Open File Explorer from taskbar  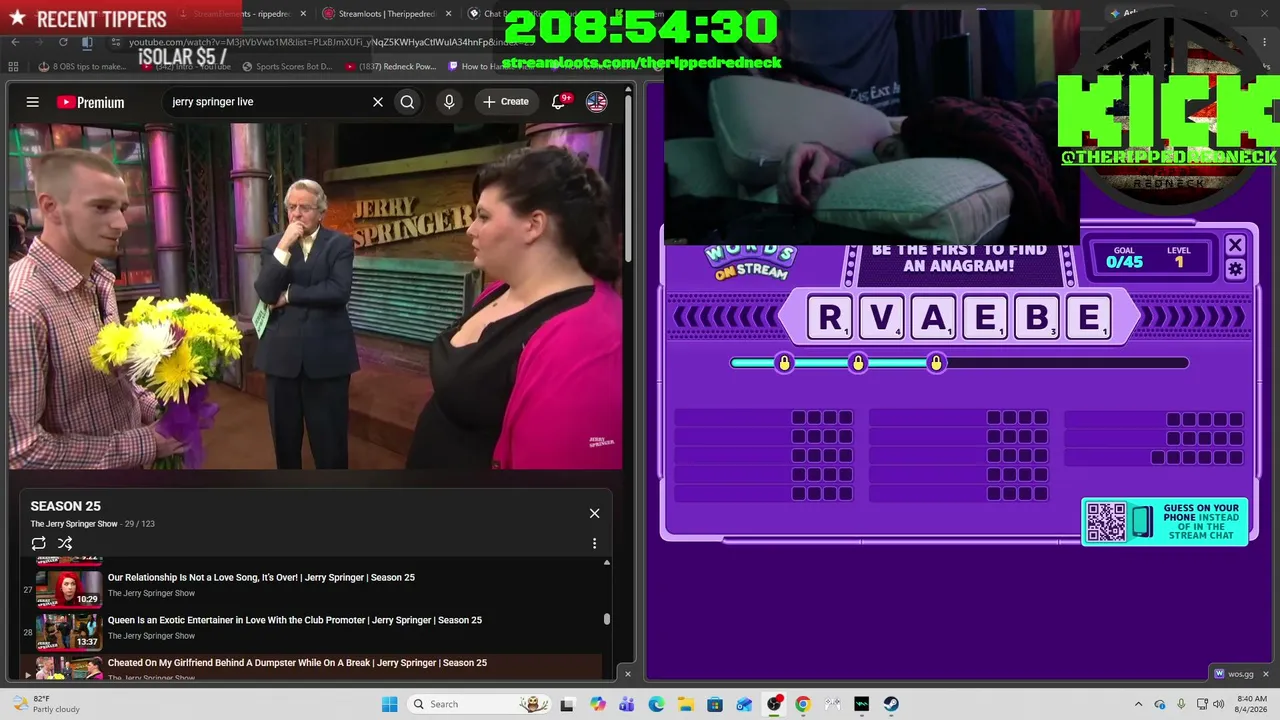686,704
